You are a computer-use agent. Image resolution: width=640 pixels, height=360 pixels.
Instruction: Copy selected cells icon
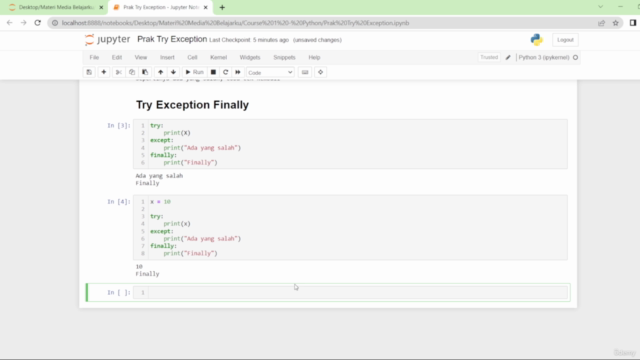(132, 72)
